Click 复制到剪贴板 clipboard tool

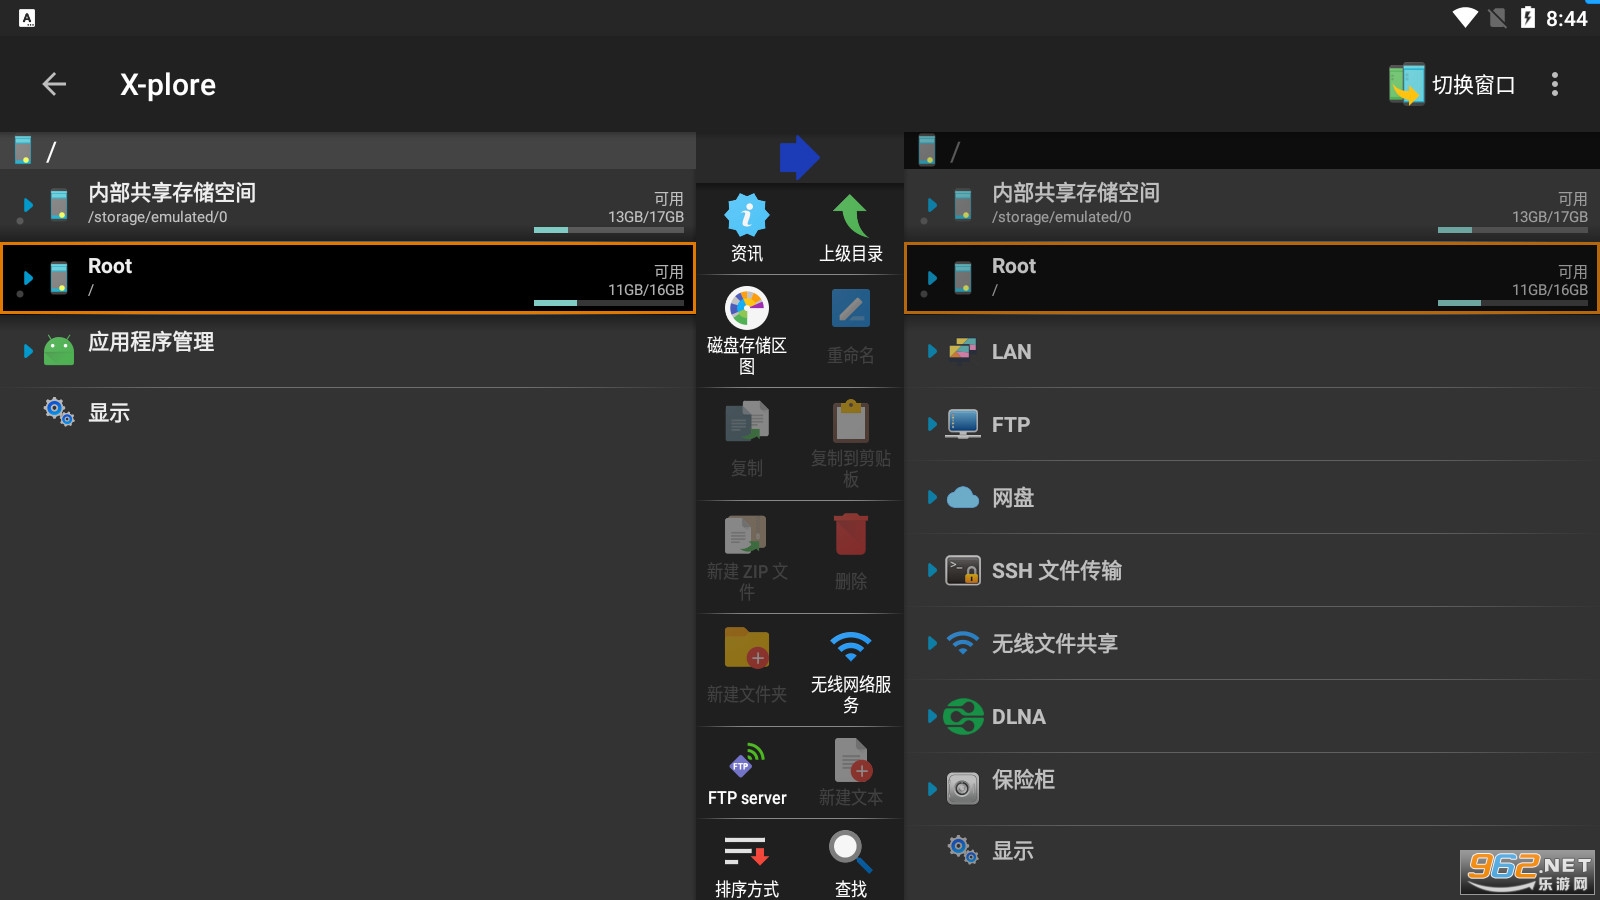click(851, 445)
